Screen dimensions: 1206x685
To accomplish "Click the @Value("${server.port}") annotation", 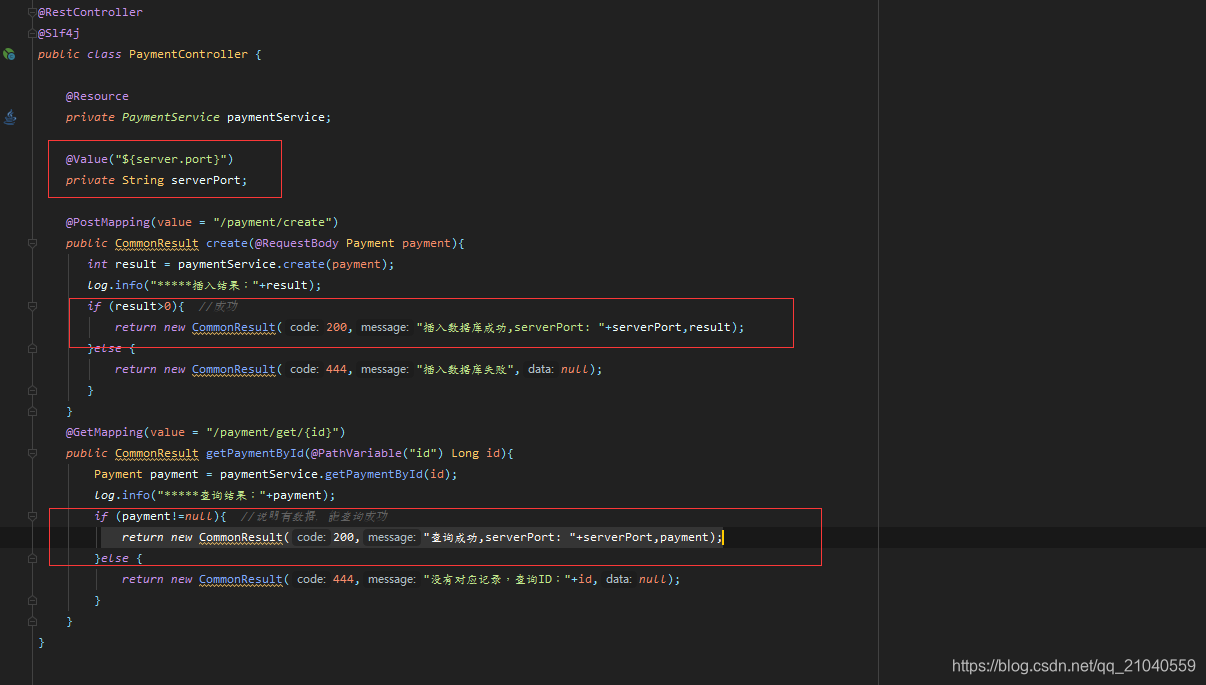I will tap(150, 159).
